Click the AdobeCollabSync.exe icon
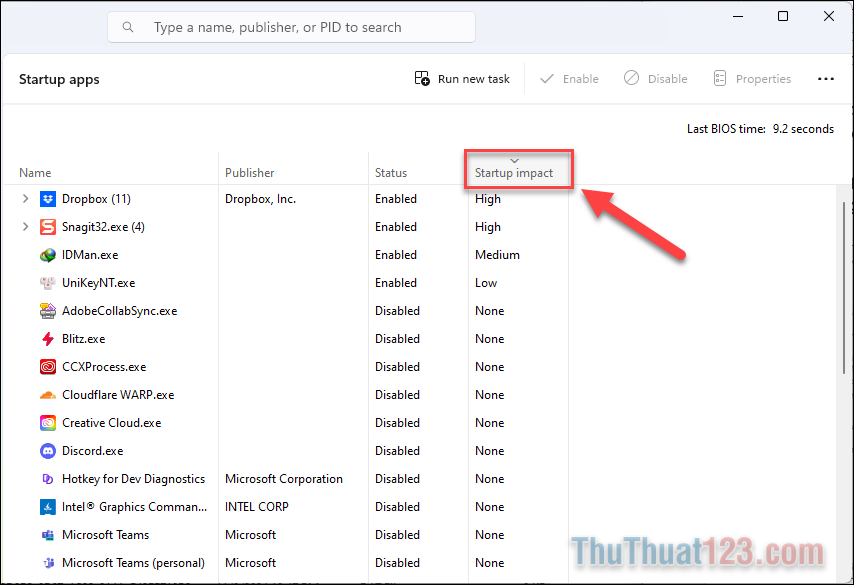854x585 pixels. (x=48, y=311)
